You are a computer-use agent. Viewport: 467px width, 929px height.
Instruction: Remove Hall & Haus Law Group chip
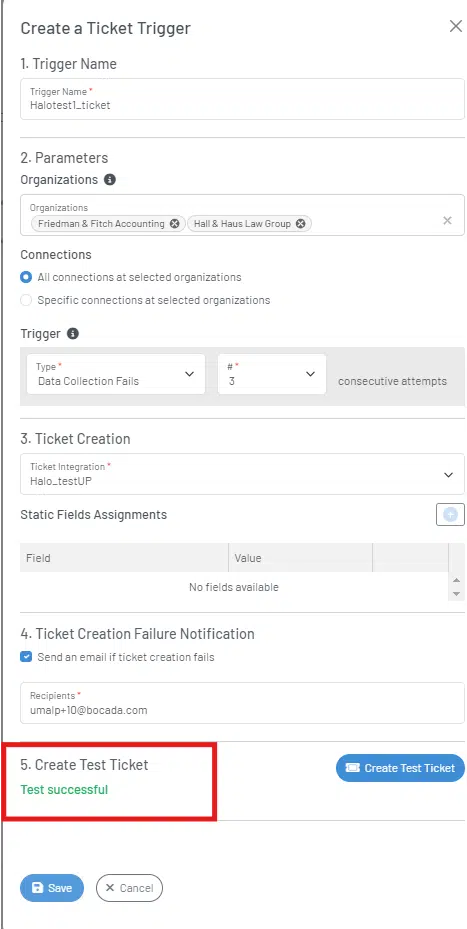click(x=300, y=223)
